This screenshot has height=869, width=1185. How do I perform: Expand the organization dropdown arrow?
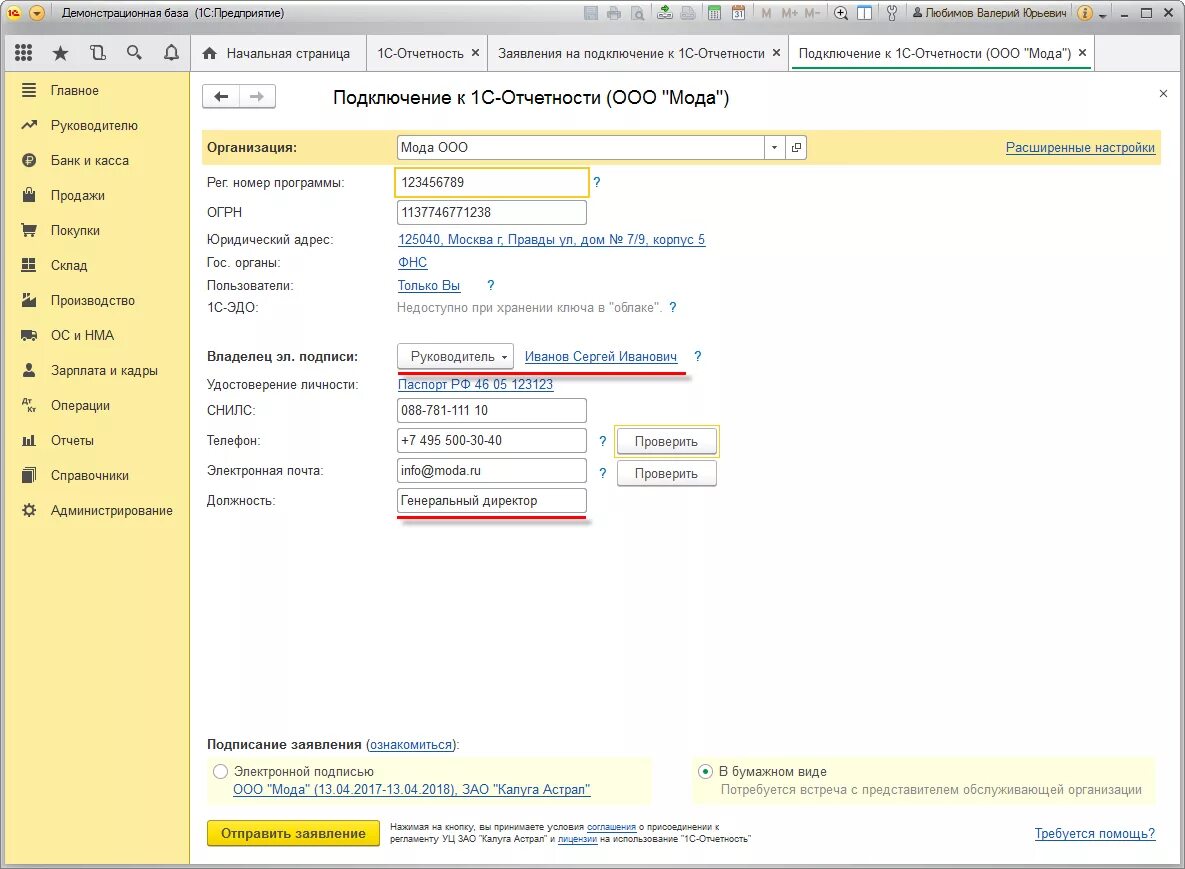pyautogui.click(x=775, y=147)
